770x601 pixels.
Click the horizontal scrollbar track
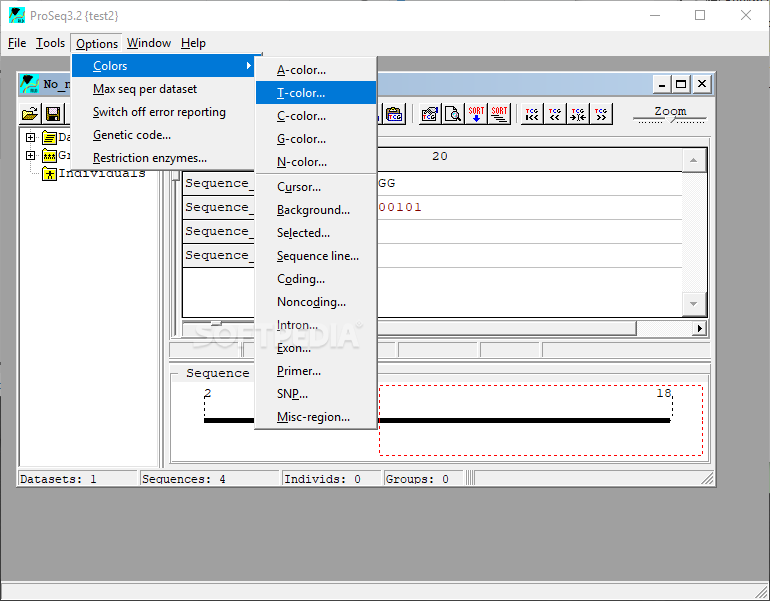(x=664, y=328)
